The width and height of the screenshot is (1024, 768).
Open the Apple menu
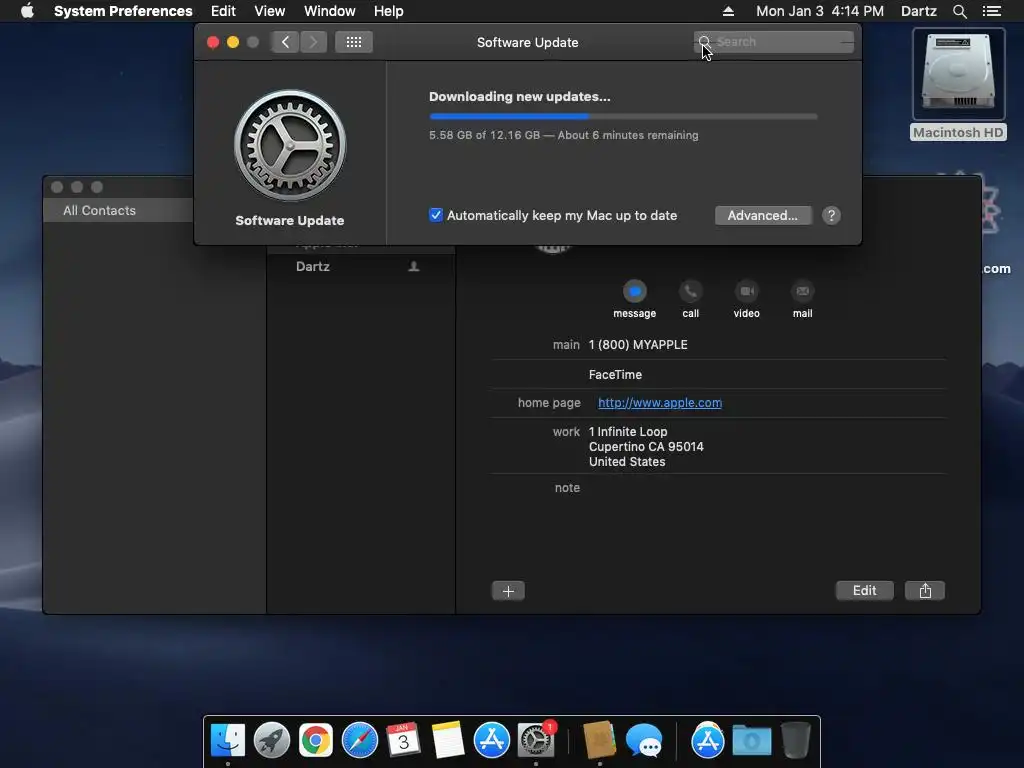click(x=27, y=11)
